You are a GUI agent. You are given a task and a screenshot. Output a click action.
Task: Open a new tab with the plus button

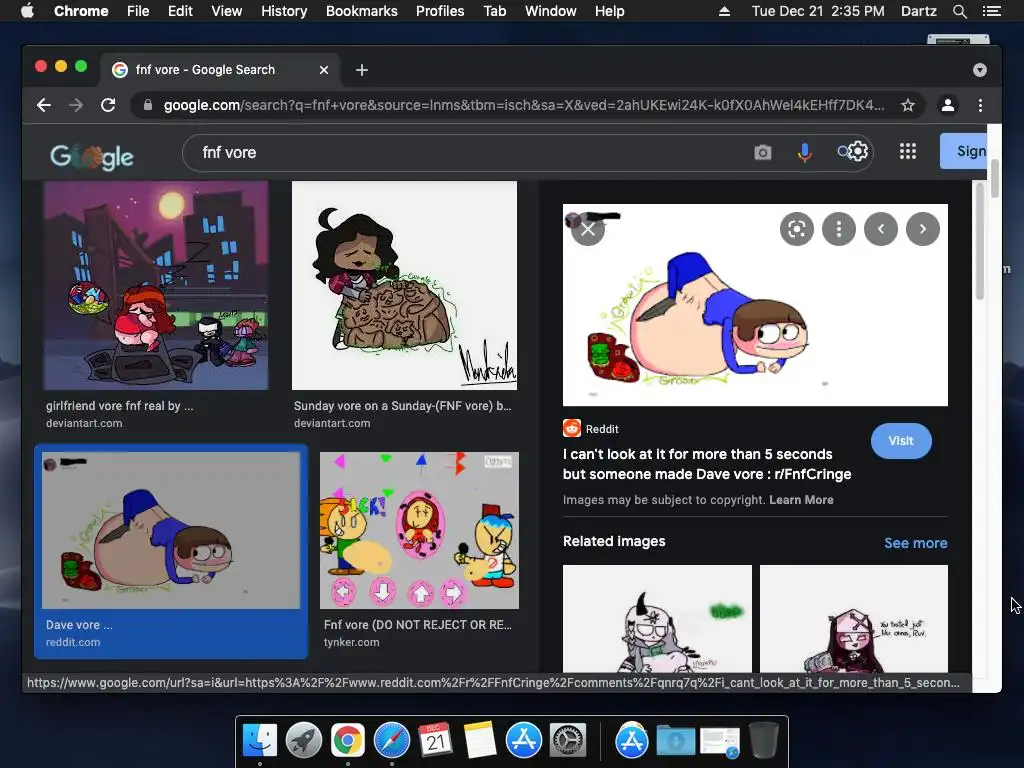(362, 70)
